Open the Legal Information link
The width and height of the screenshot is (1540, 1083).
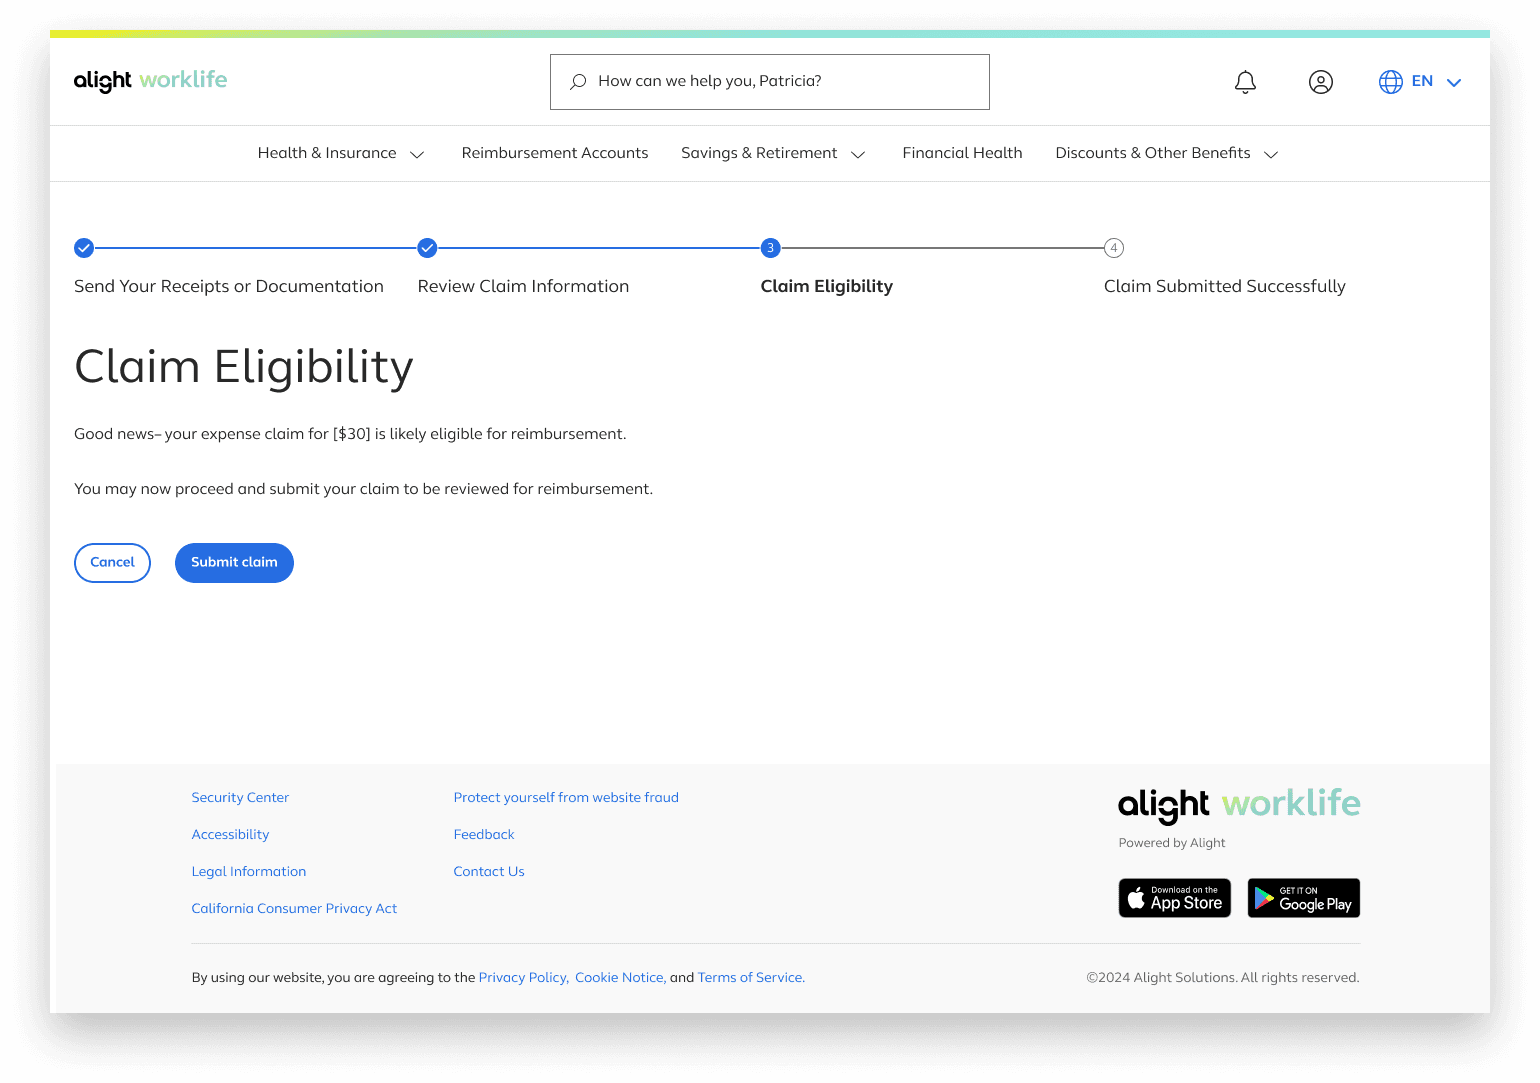point(249,872)
